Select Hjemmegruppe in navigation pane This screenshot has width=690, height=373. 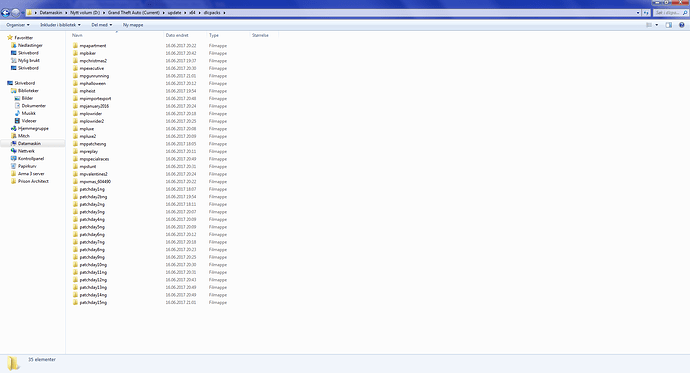click(x=33, y=128)
